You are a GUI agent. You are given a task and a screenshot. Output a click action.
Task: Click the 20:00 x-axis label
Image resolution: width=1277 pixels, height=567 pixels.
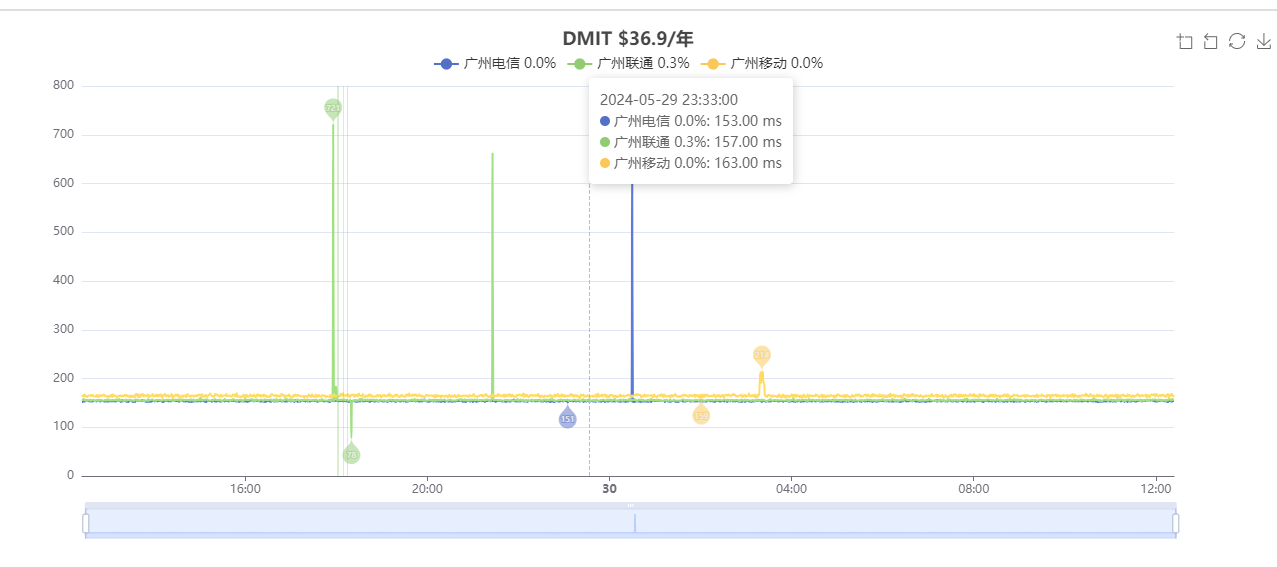tap(427, 489)
